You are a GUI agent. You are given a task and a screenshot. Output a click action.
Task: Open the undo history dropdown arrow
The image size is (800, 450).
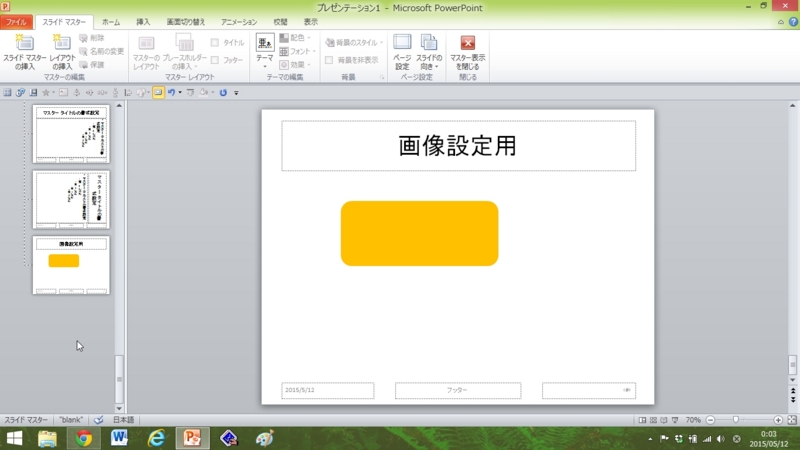click(x=180, y=92)
